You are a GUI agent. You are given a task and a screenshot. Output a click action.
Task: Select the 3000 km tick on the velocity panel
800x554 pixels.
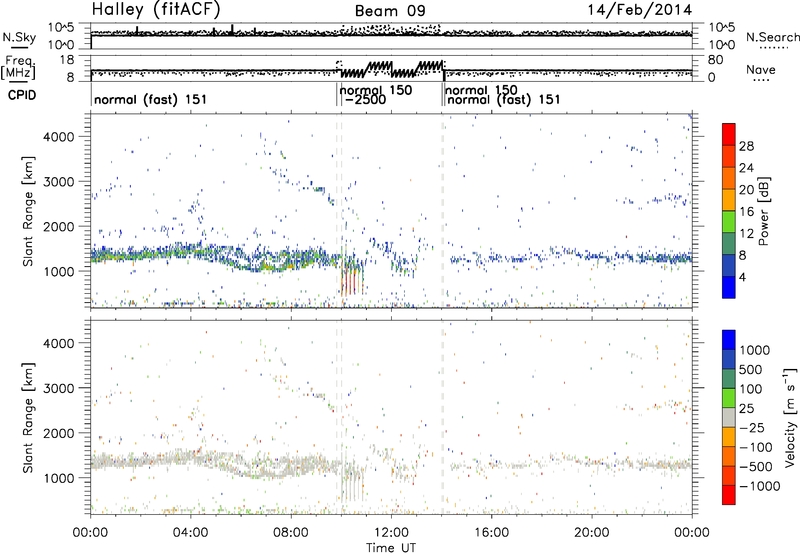click(x=58, y=388)
